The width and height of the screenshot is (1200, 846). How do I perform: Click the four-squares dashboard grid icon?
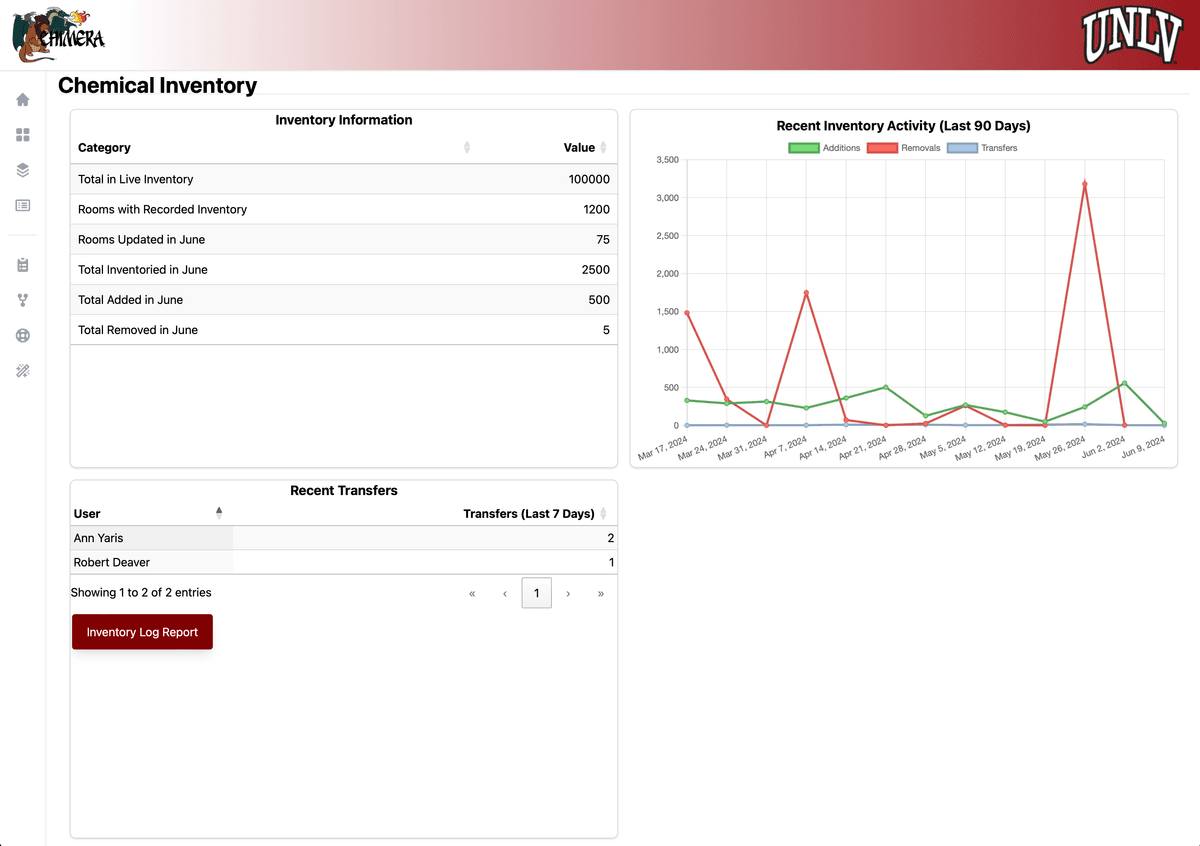point(23,135)
